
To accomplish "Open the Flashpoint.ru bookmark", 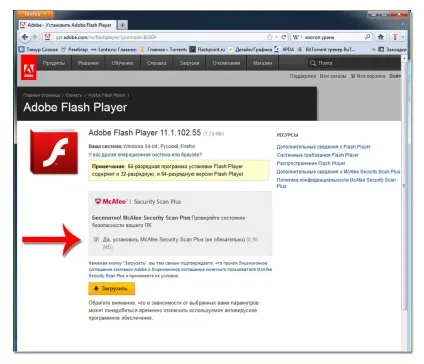I will pos(207,49).
